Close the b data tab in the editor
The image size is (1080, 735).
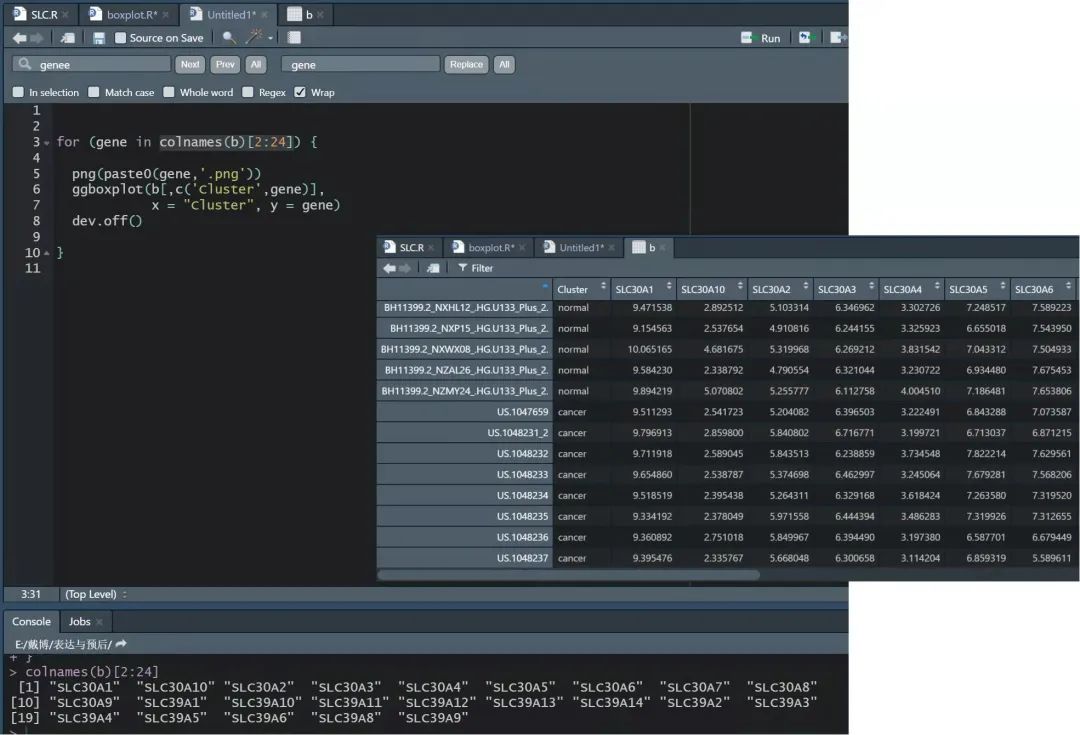click(x=320, y=14)
